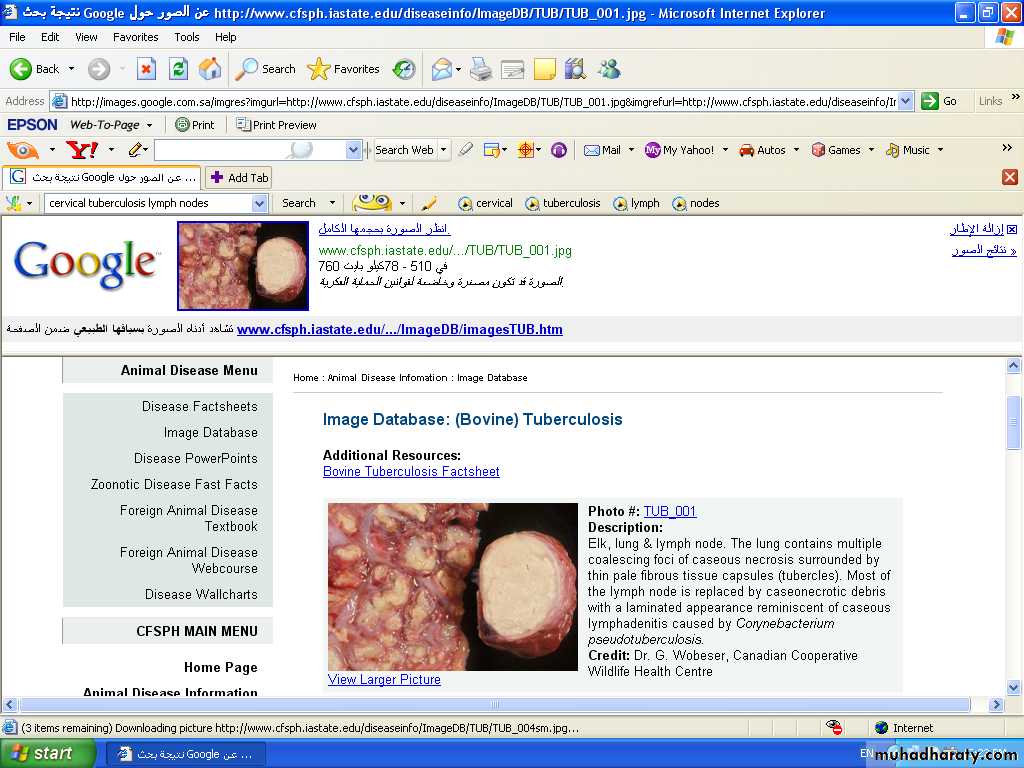Open Yahoo Mail from the toolbar
1024x768 pixels.
(x=602, y=150)
